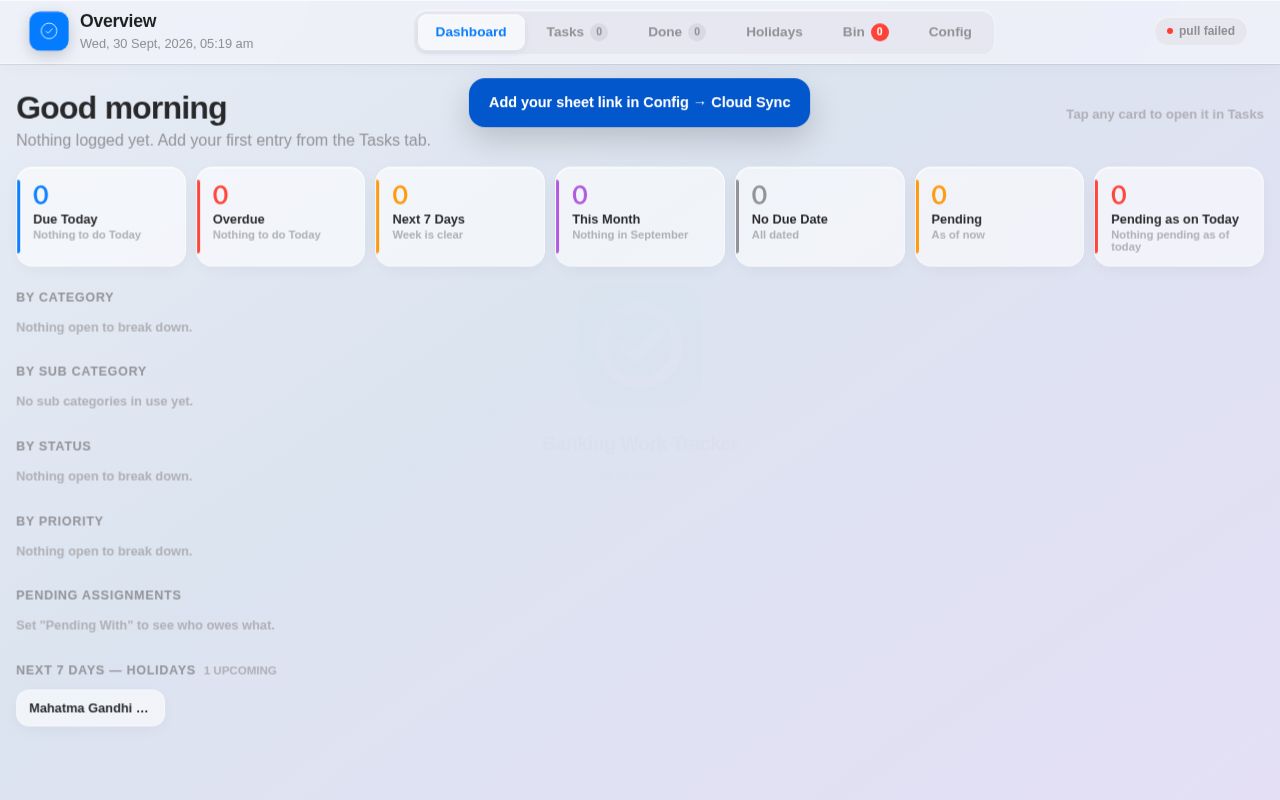Image resolution: width=1280 pixels, height=800 pixels.
Task: Open the Config tab
Action: 950,32
